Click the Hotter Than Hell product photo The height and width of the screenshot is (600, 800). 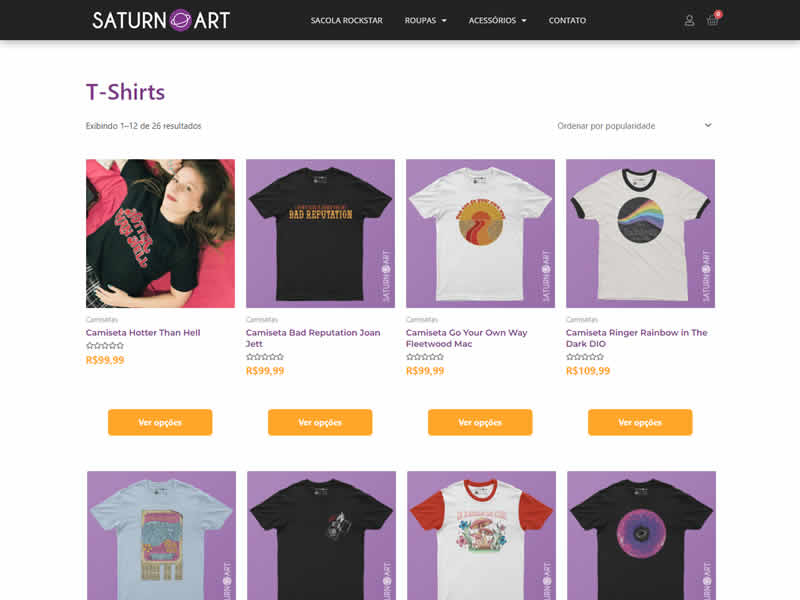(160, 233)
